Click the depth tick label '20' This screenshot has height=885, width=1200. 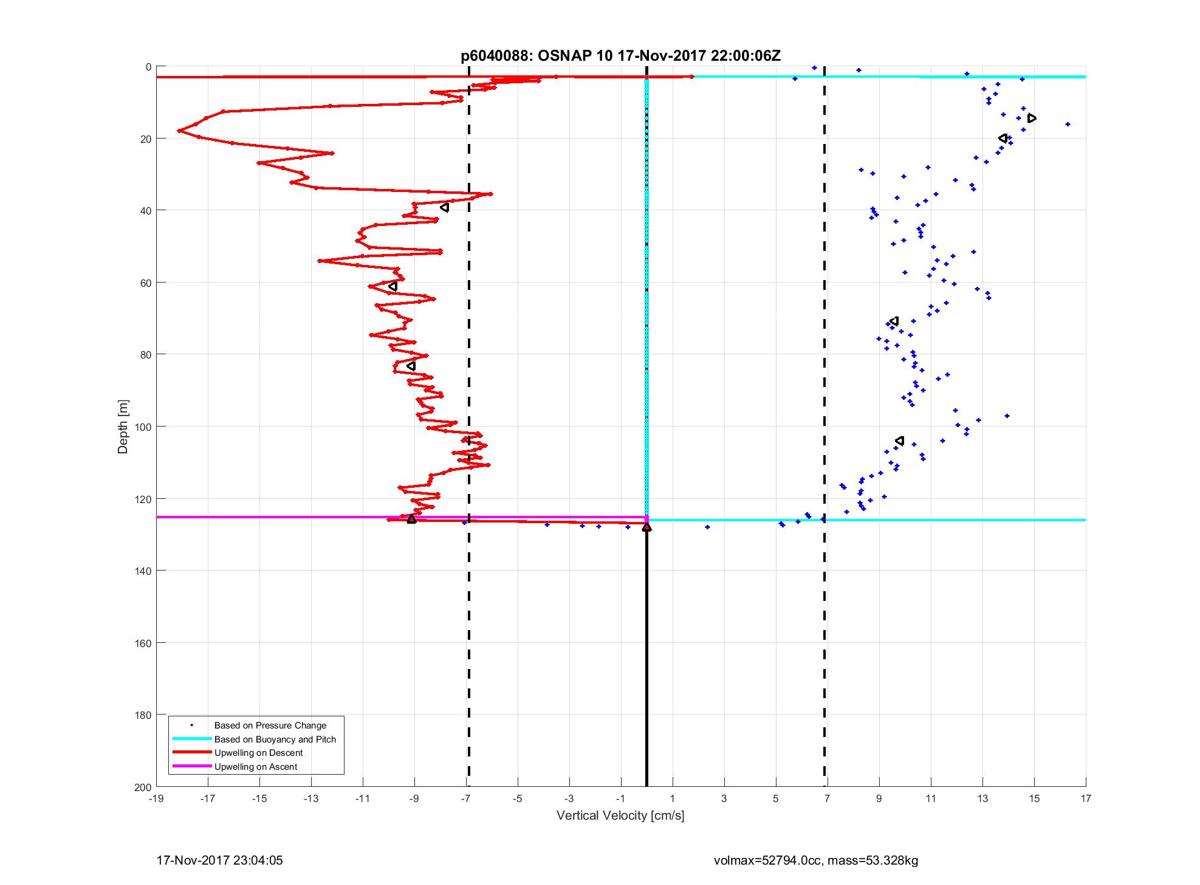tap(144, 139)
